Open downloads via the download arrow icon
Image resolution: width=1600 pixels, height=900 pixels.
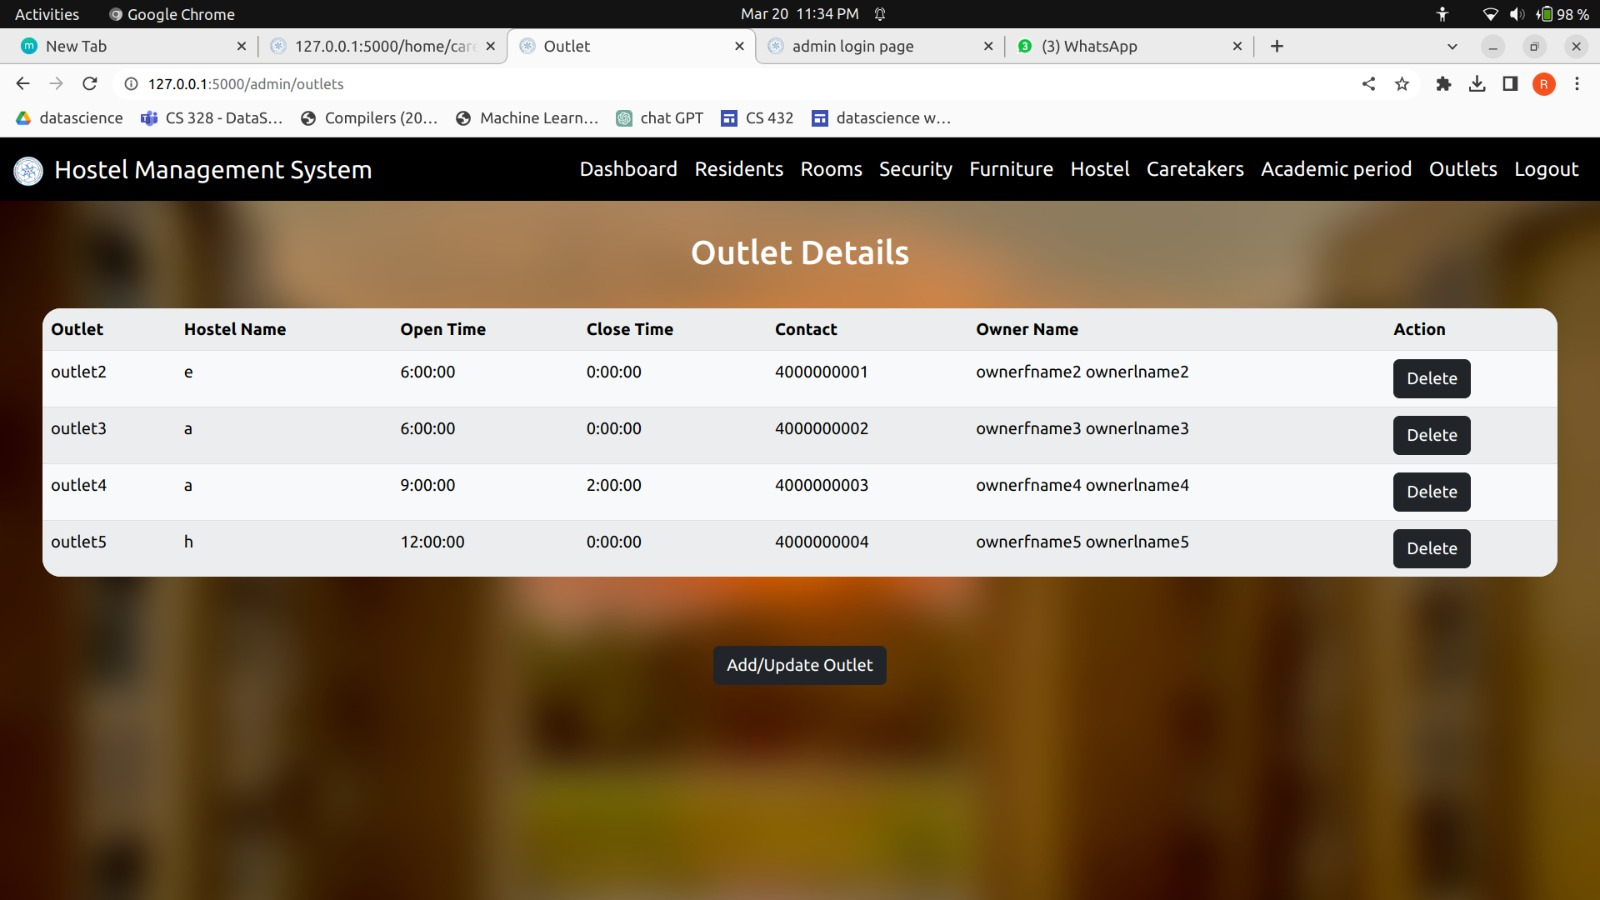click(1478, 84)
